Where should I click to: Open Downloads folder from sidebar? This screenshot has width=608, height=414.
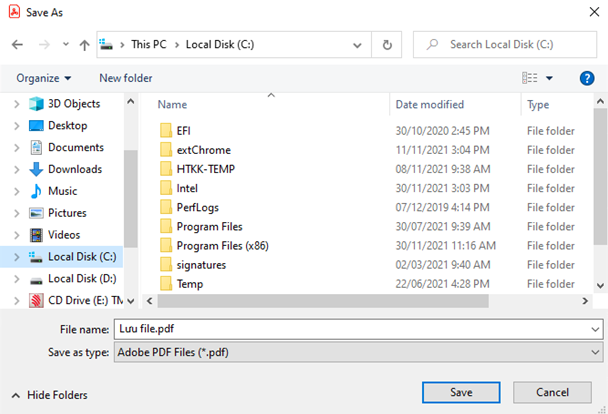75,169
